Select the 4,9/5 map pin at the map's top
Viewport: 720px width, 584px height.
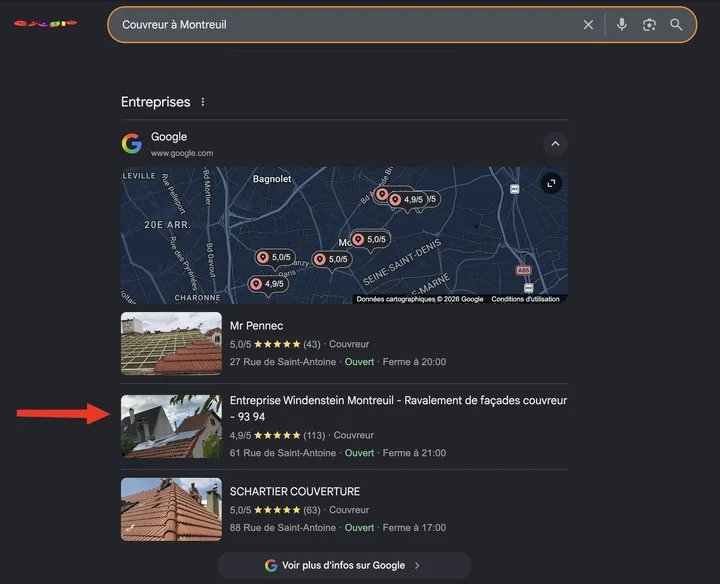point(406,200)
